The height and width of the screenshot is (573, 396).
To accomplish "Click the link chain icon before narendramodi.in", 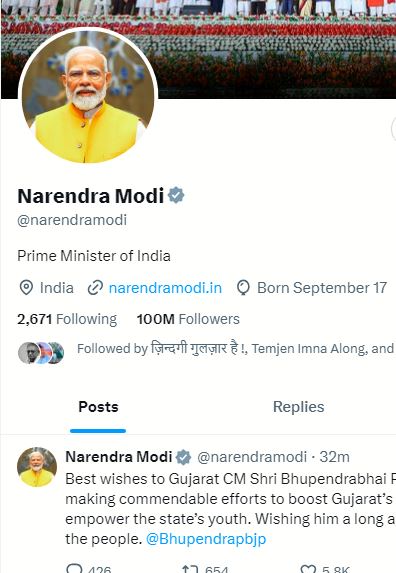I will tap(95, 288).
